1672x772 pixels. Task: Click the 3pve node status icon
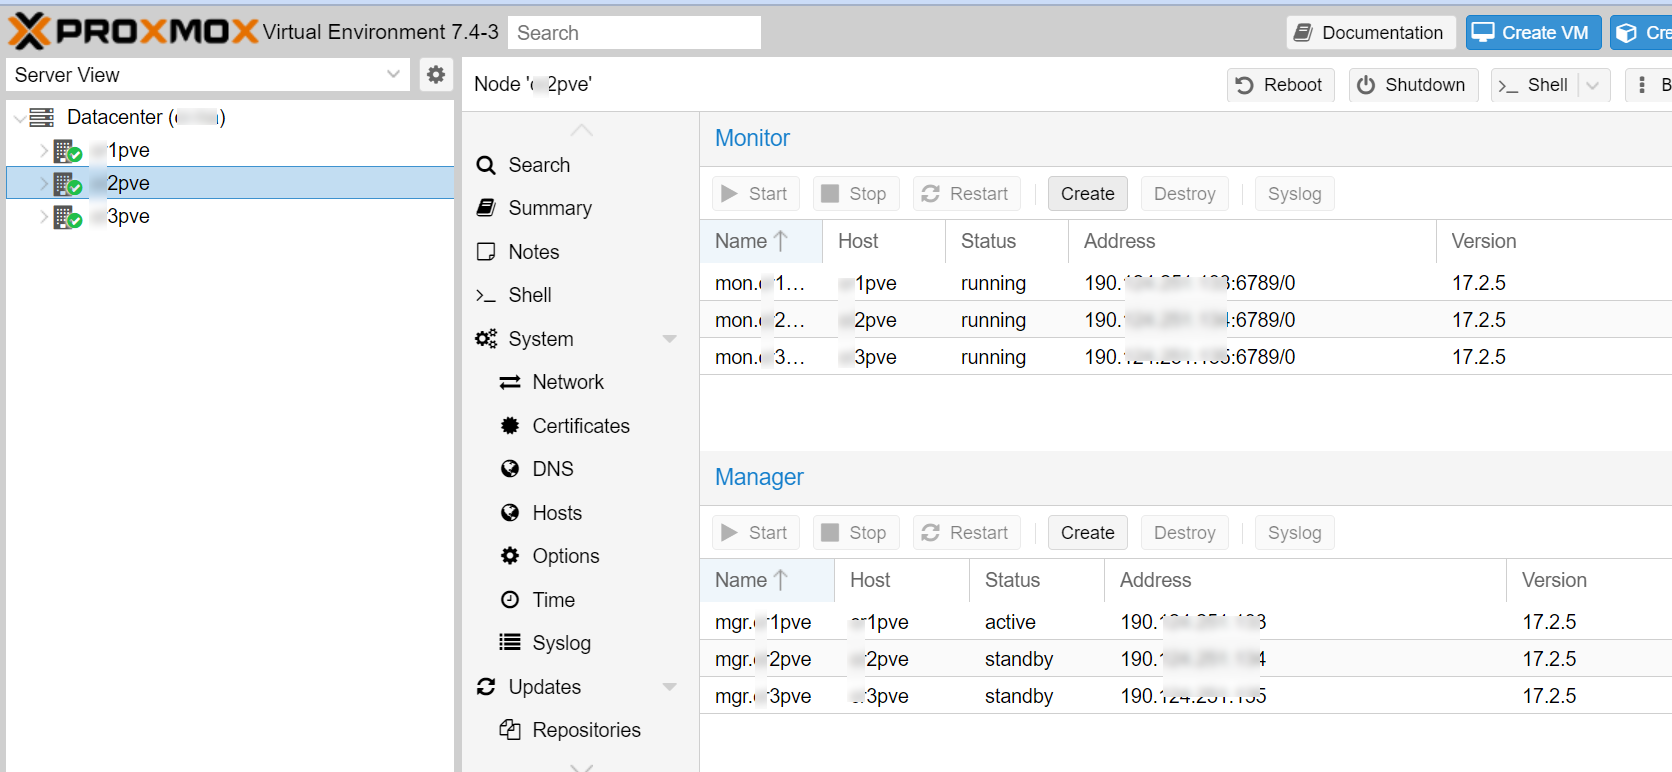(68, 217)
